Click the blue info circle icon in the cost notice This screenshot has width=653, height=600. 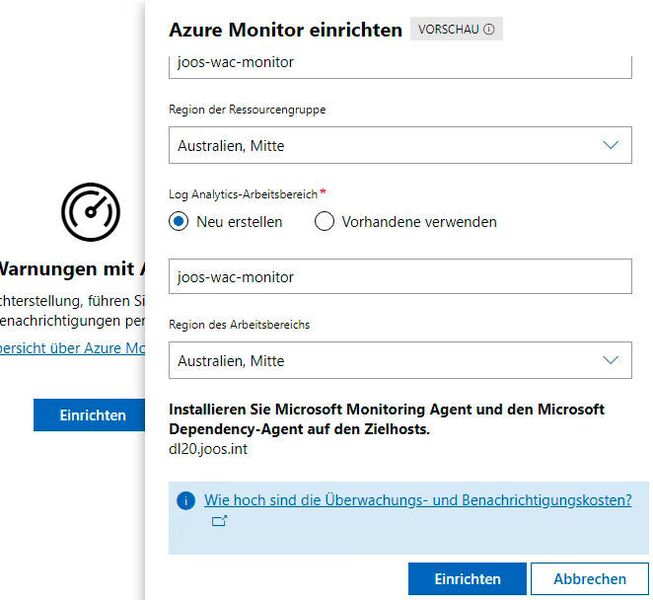click(186, 500)
